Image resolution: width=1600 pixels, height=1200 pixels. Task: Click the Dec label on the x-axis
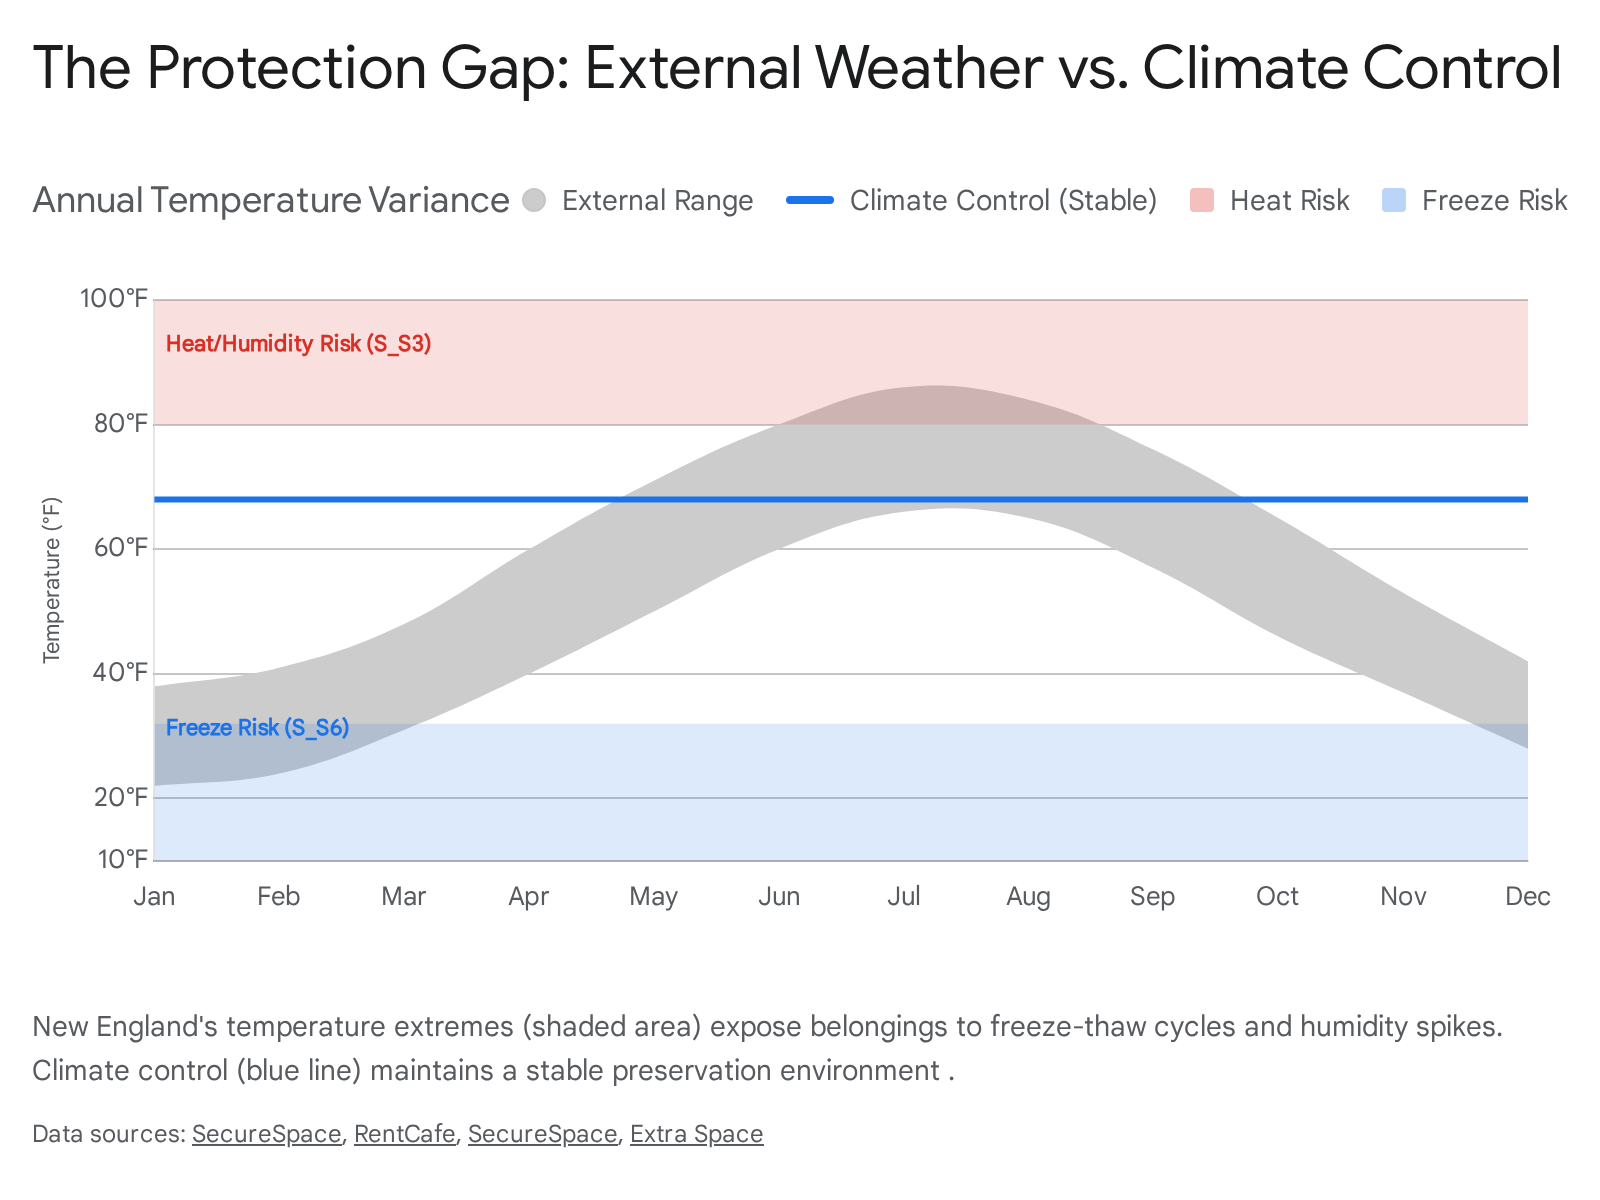pyautogui.click(x=1527, y=896)
